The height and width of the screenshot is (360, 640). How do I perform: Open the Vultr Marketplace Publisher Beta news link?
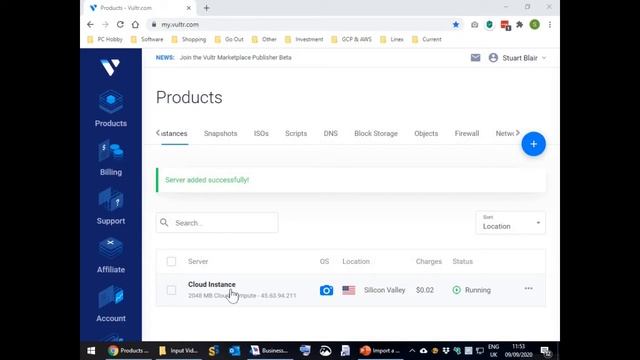pyautogui.click(x=236, y=58)
